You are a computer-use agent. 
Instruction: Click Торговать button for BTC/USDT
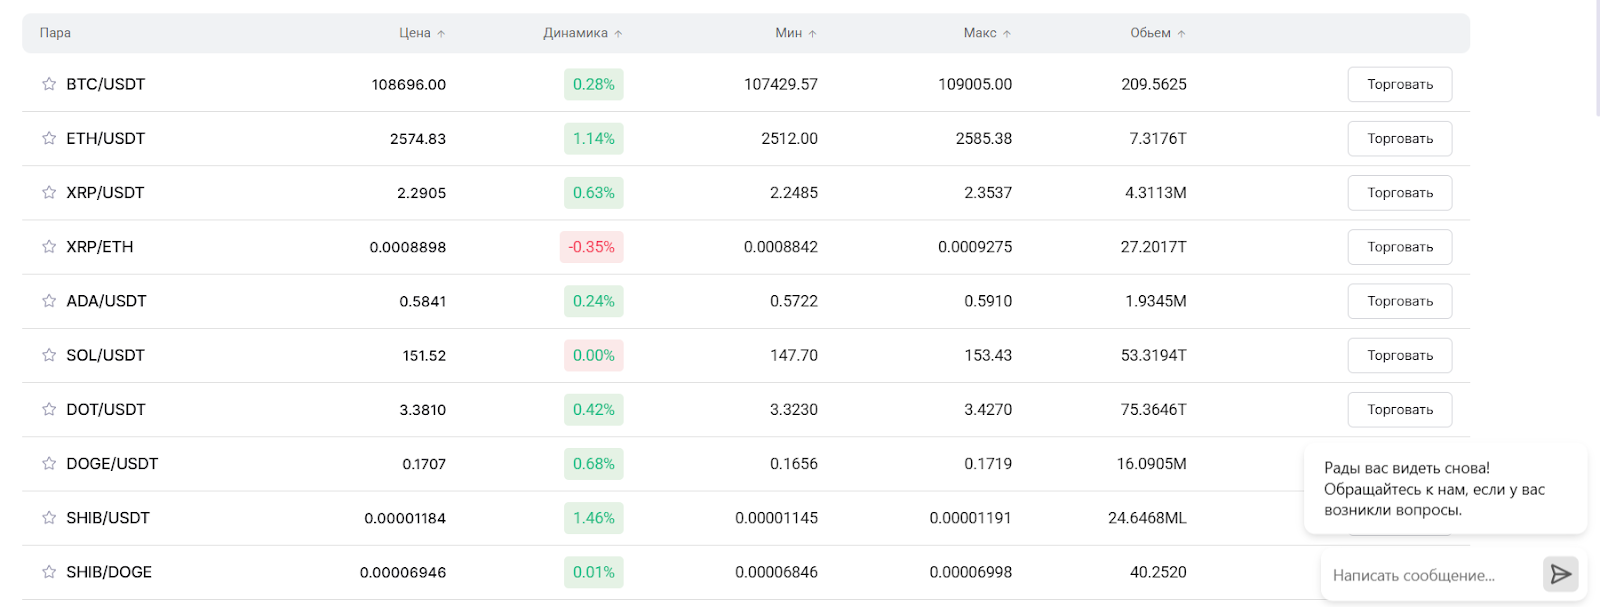[1400, 84]
